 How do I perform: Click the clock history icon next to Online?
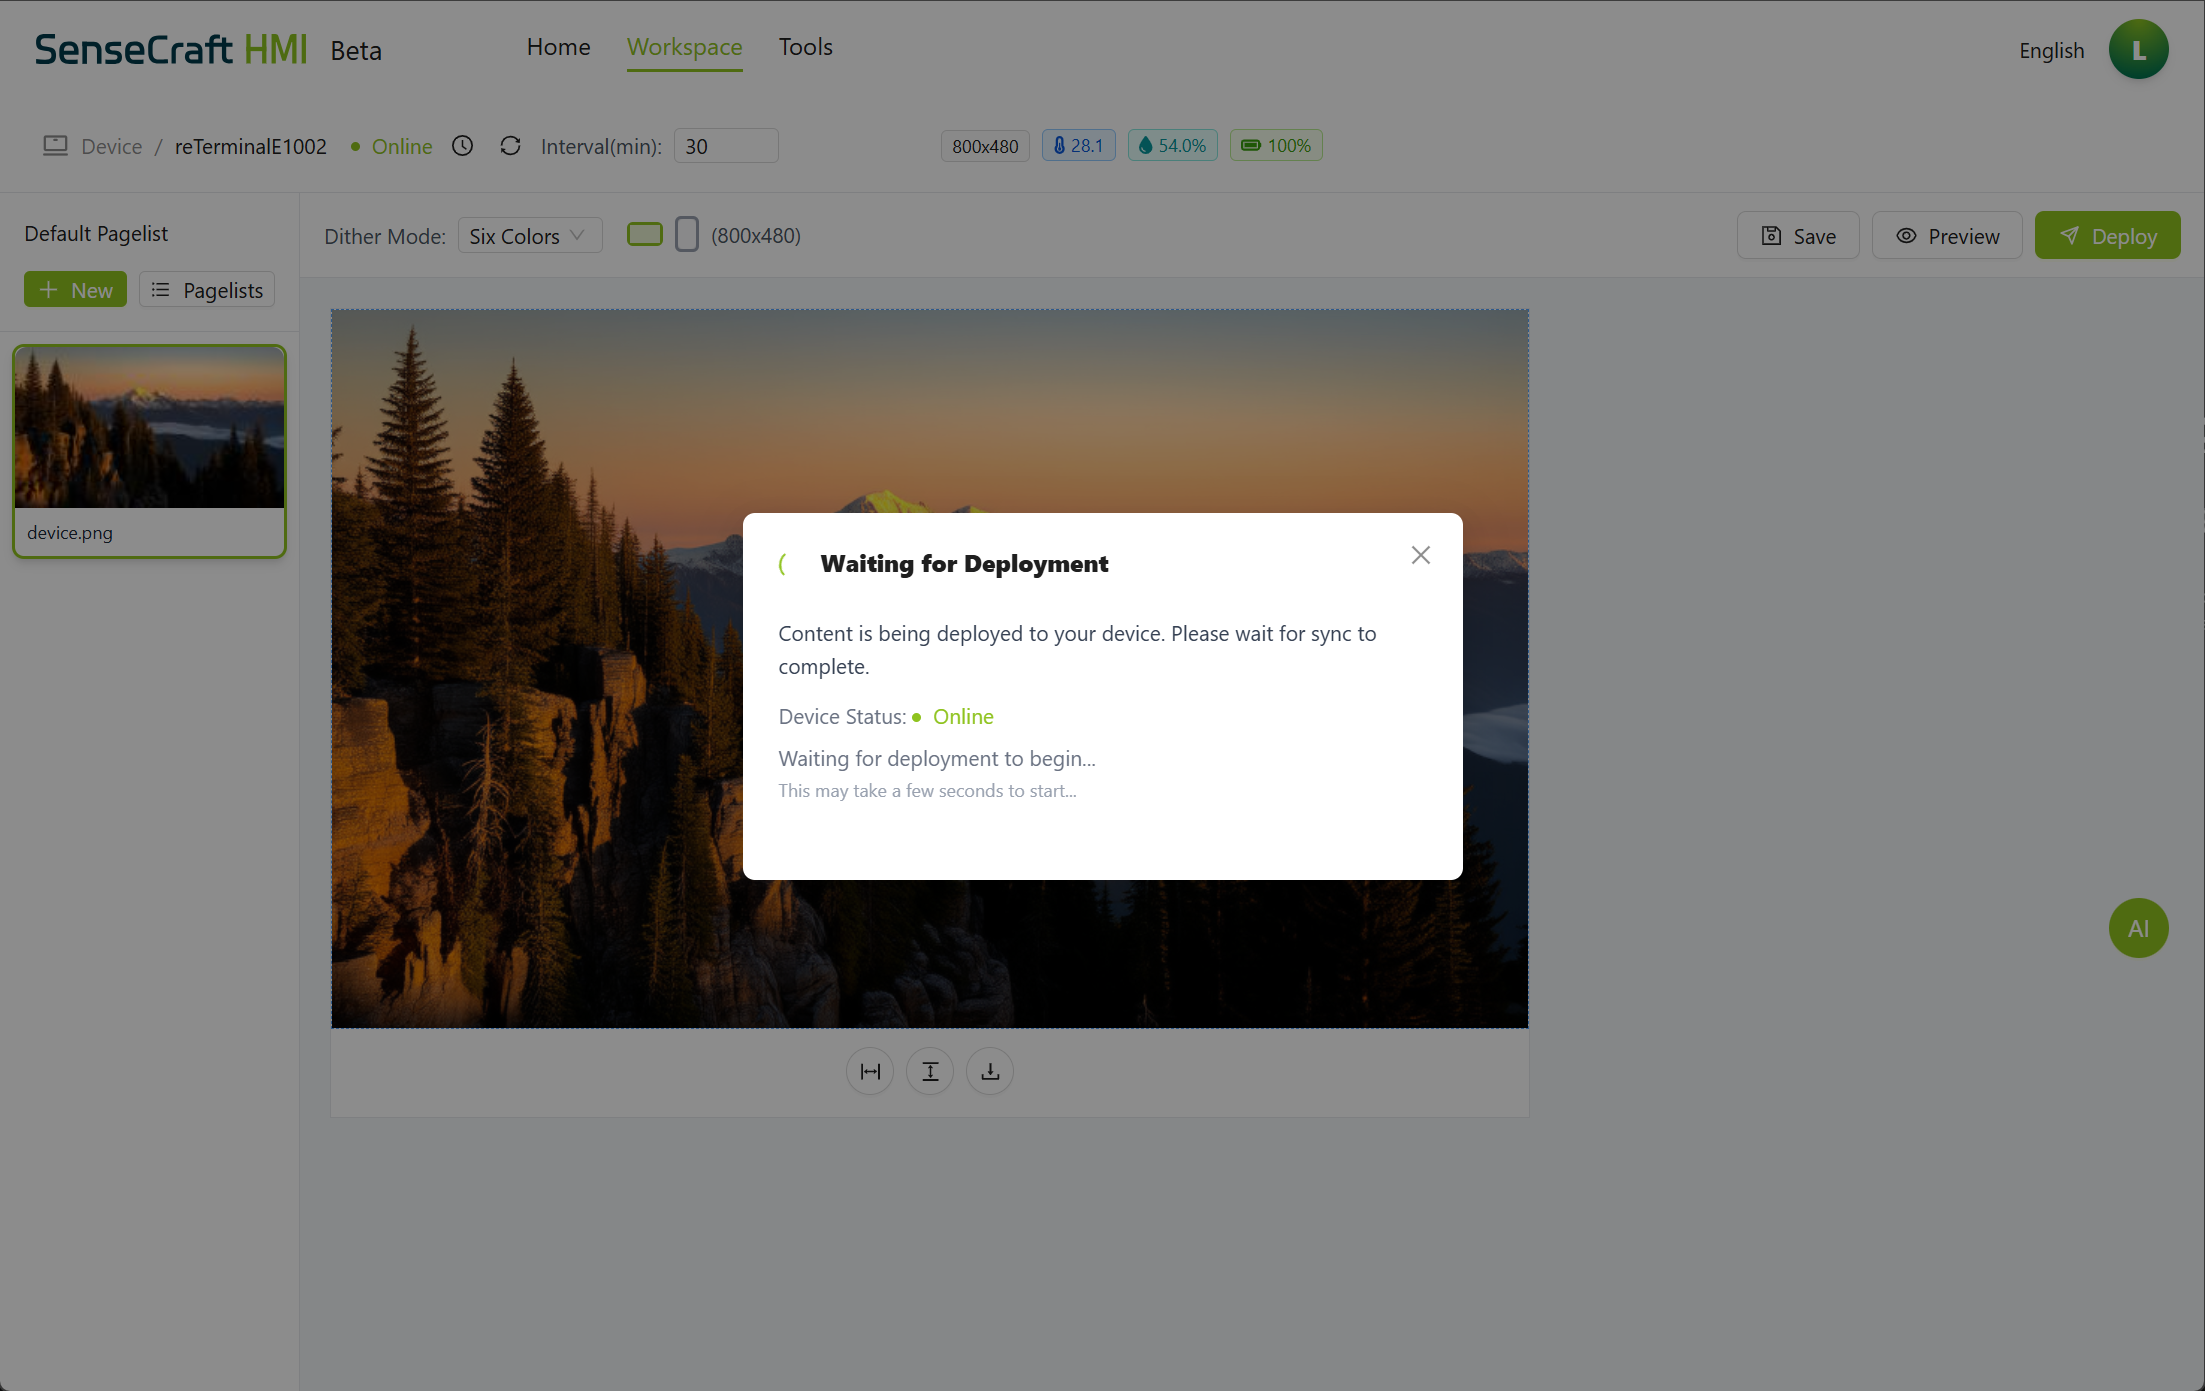tap(462, 146)
